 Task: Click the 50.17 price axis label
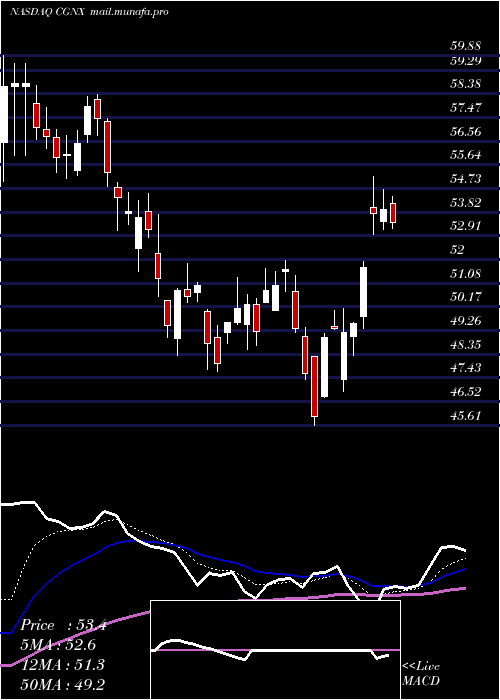tap(465, 297)
